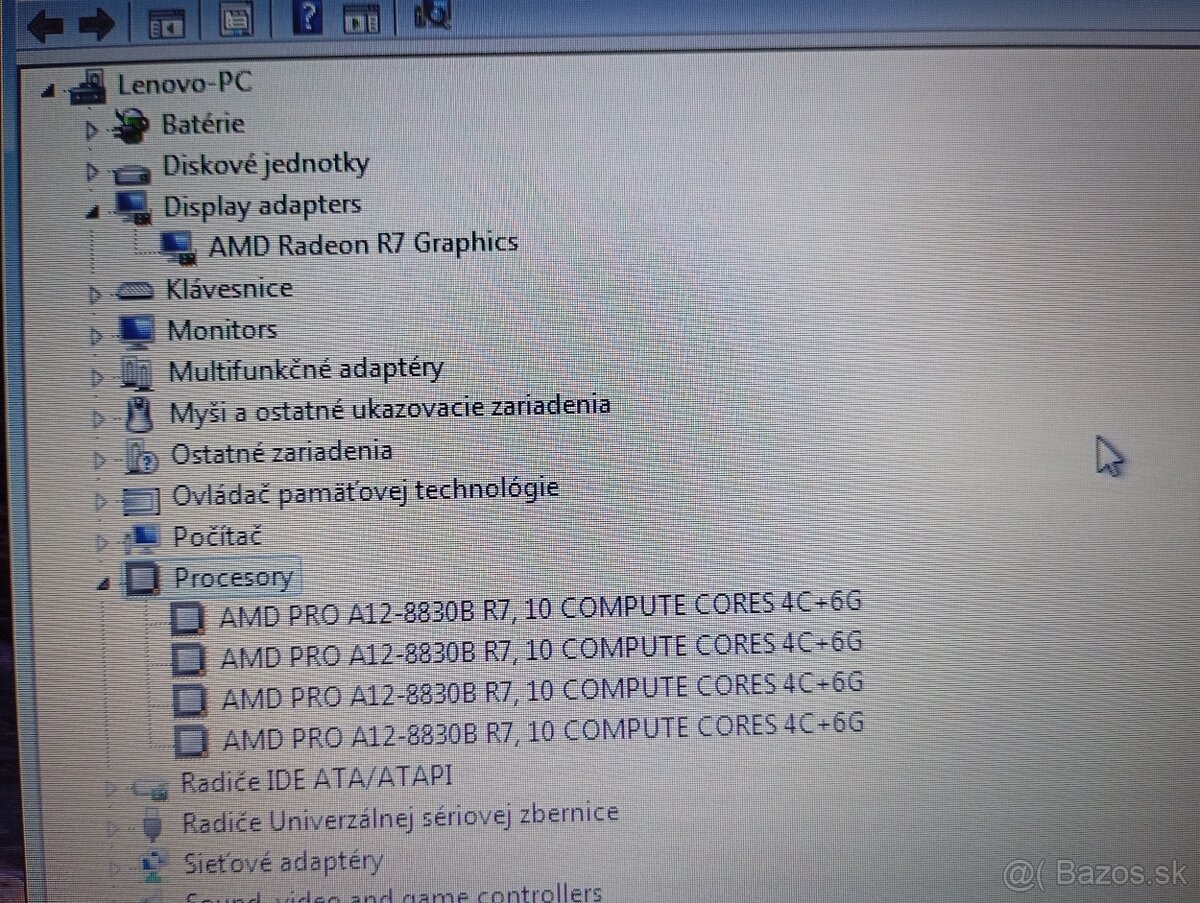Click the Back arrow toolbar button
This screenshot has width=1200, height=903.
click(x=45, y=26)
